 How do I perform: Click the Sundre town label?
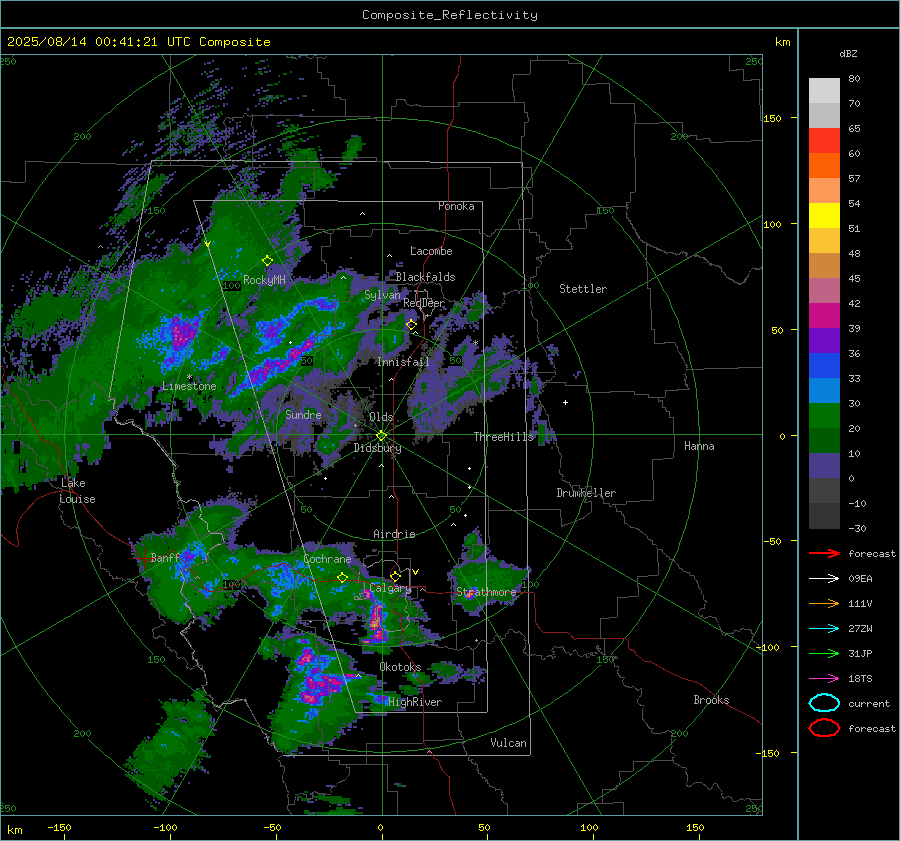tap(303, 414)
